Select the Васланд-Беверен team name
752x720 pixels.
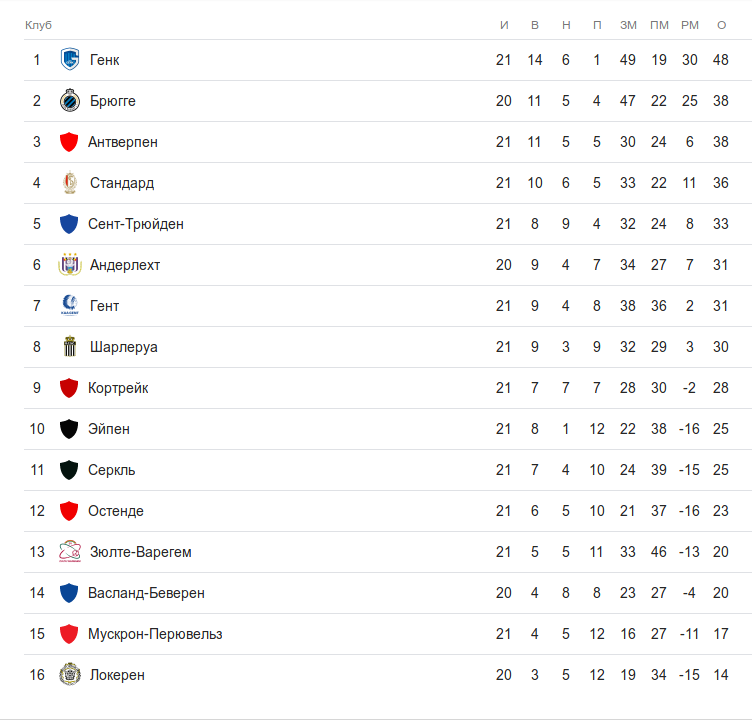(146, 593)
